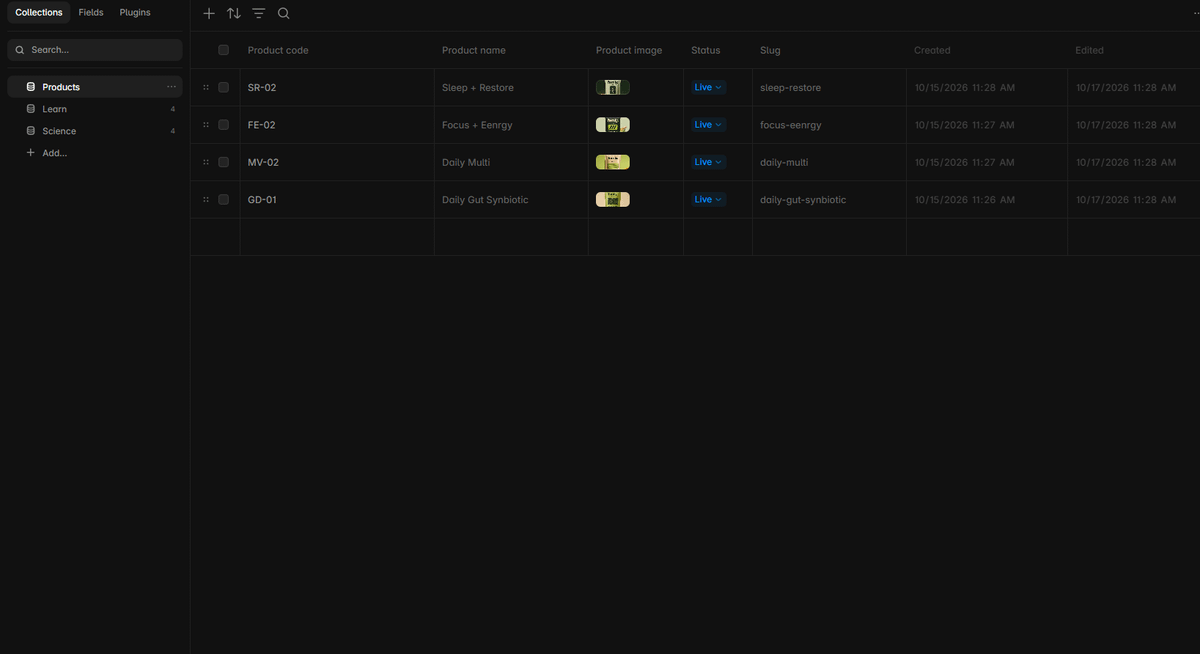Open the Learn collection

pyautogui.click(x=95, y=109)
